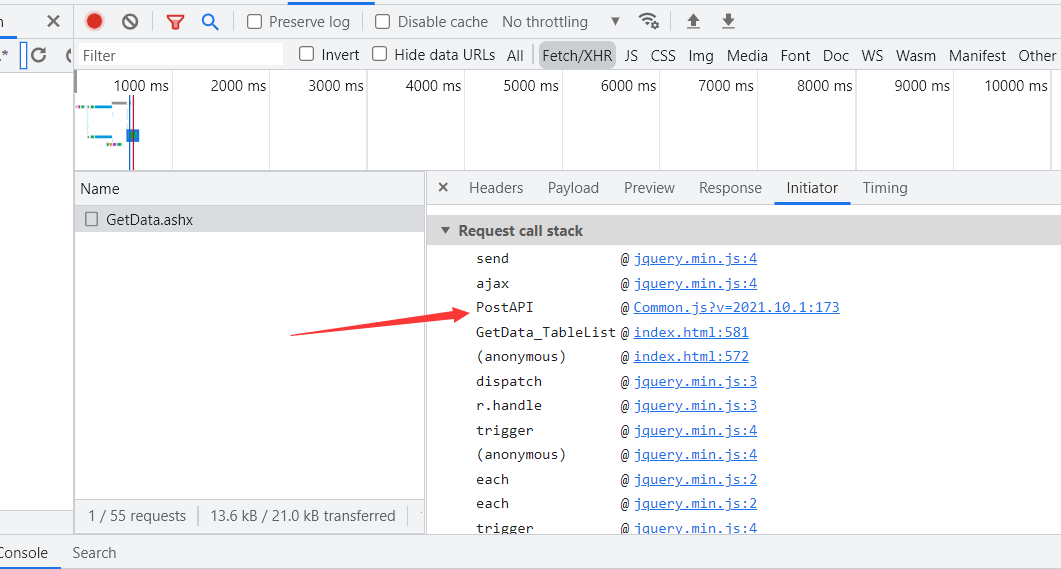
Task: Open network conditions wifi settings icon
Action: coord(648,21)
